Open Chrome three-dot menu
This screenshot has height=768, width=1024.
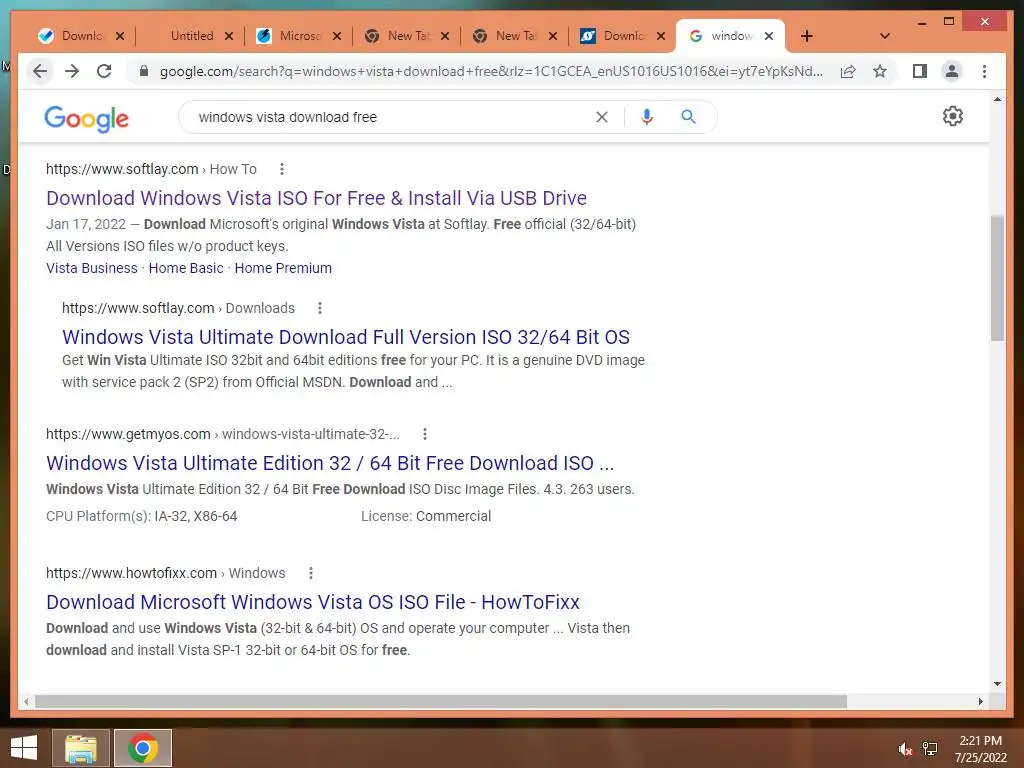(984, 71)
